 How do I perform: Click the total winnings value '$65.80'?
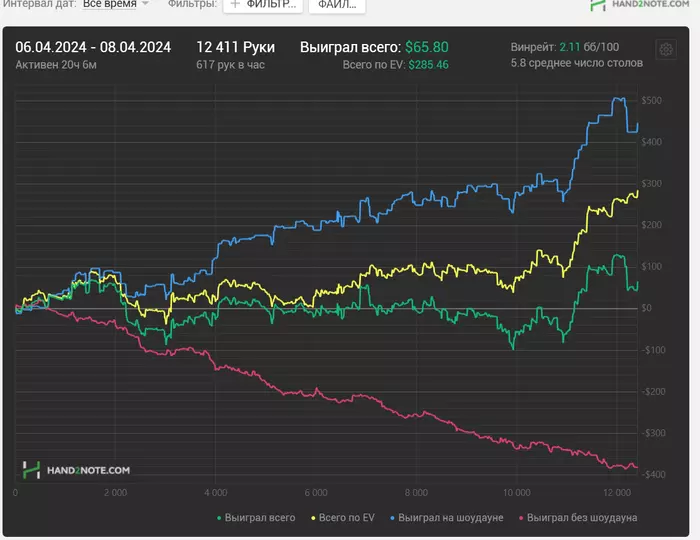427,47
